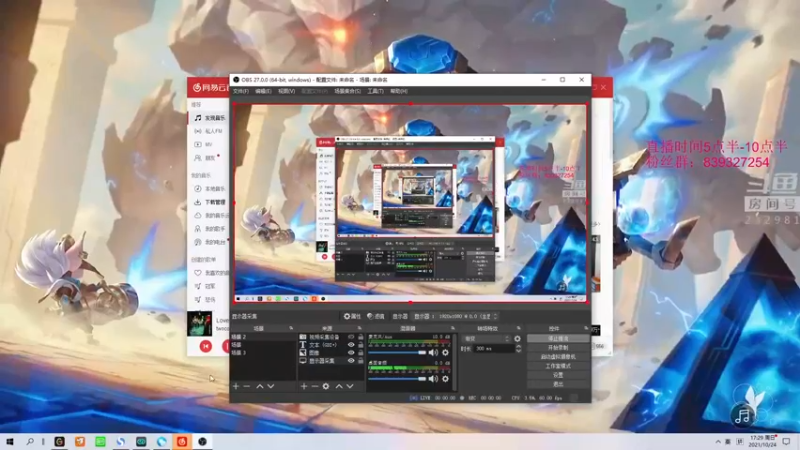The image size is (800, 450).
Task: Open MV section in NetEase Music sidebar
Action: tap(209, 144)
